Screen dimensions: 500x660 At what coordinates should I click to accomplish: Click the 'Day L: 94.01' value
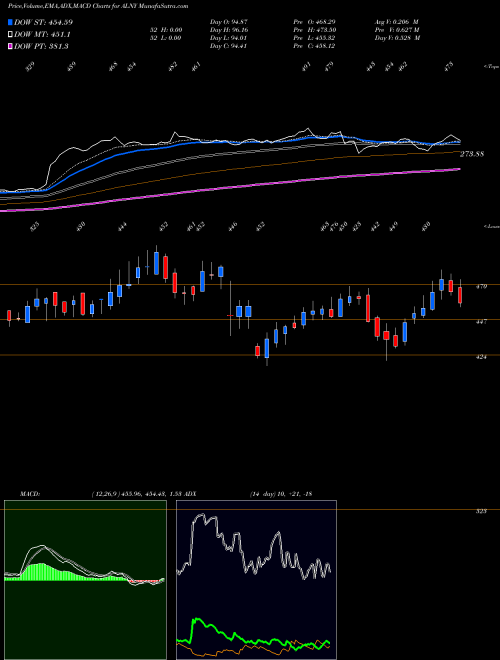pyautogui.click(x=228, y=38)
